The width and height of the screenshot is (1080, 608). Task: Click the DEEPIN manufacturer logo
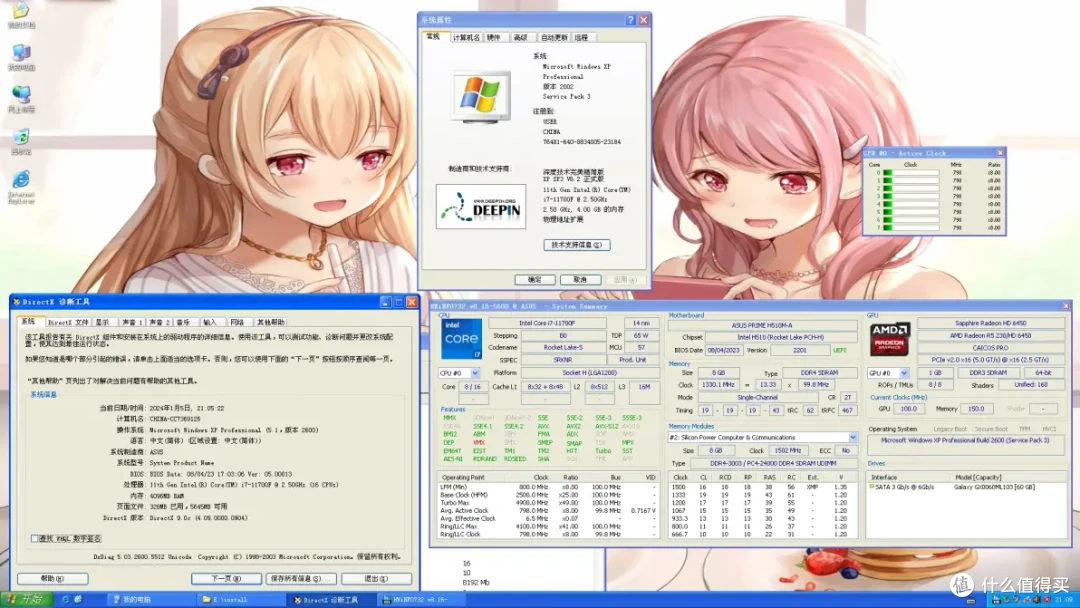[x=480, y=207]
